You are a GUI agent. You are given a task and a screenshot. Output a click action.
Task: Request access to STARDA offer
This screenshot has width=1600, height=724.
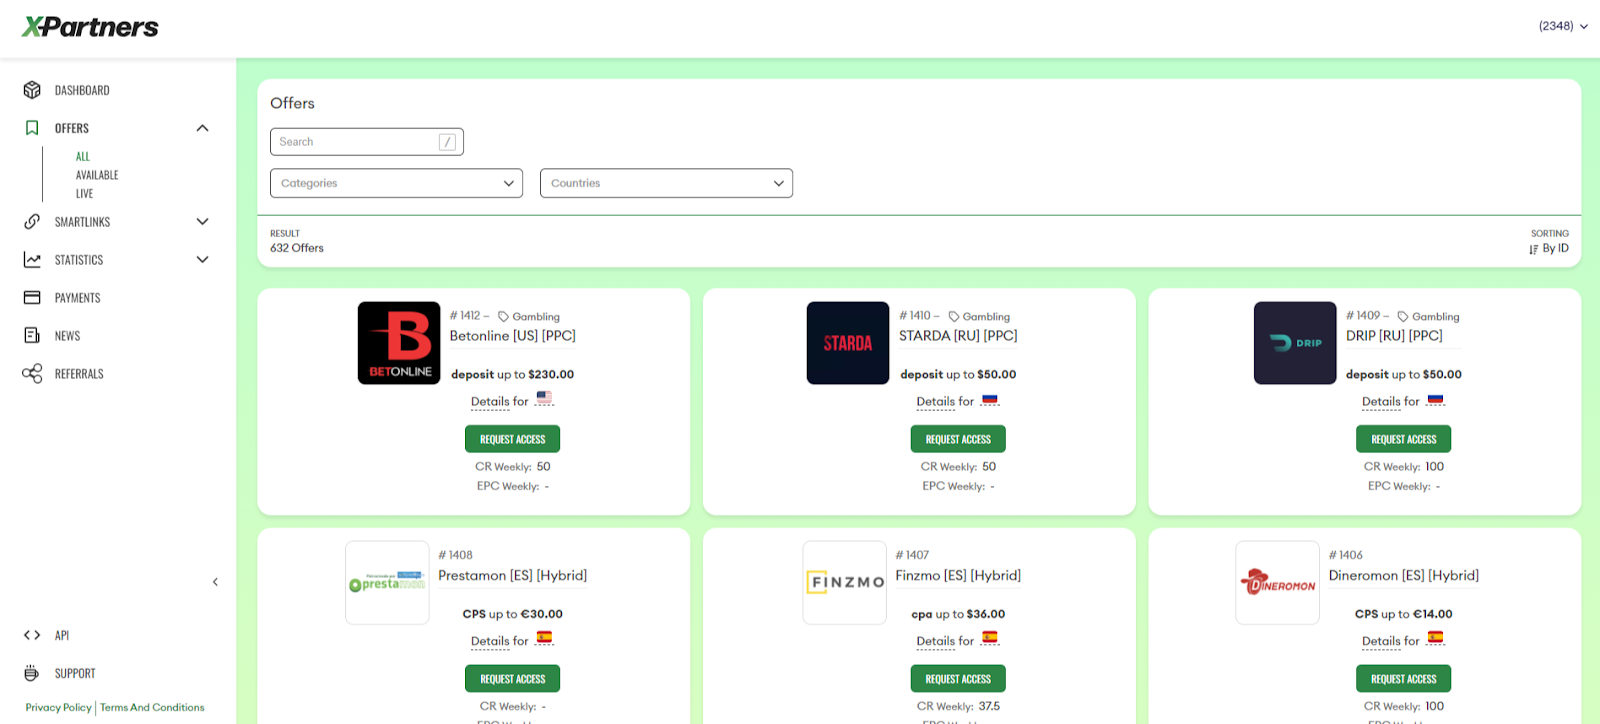tap(958, 439)
